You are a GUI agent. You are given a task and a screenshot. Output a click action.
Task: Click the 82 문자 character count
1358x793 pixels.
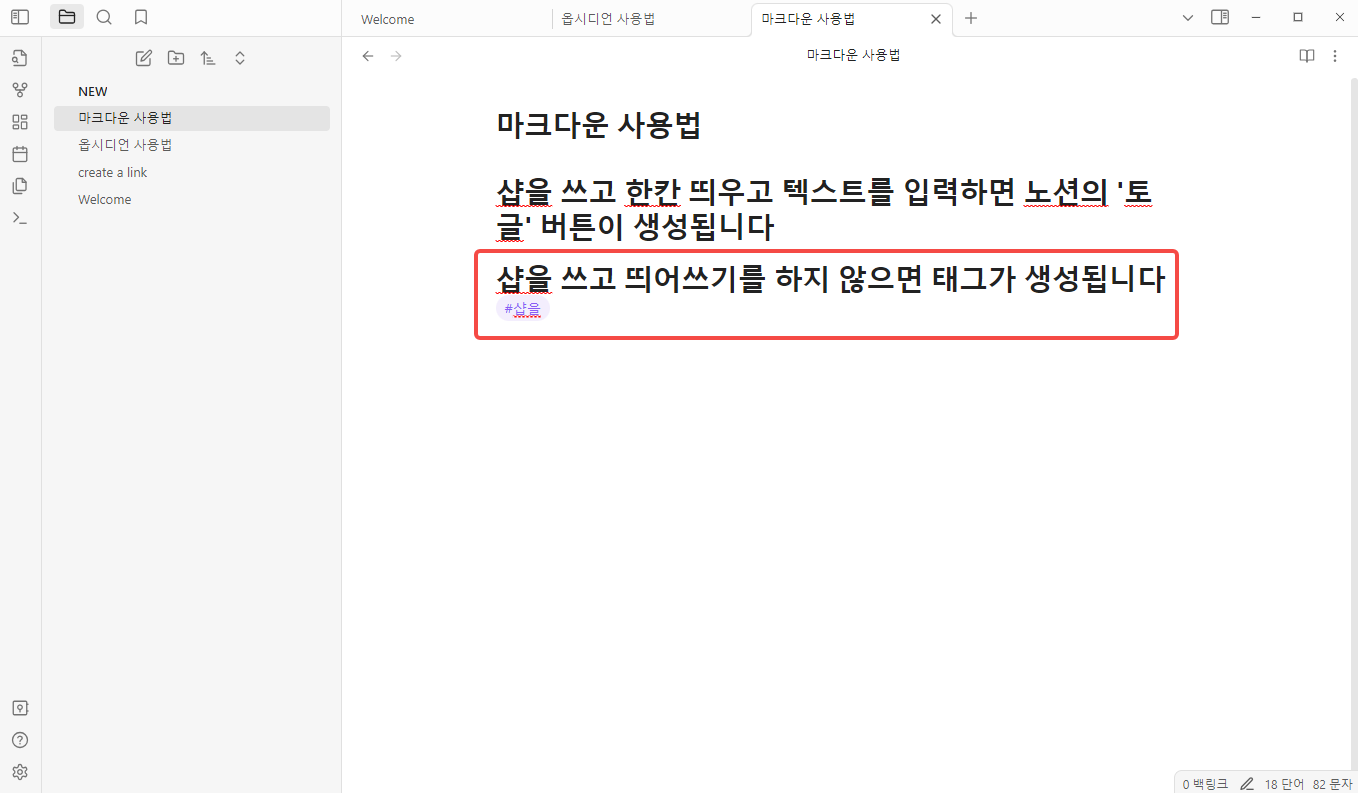(x=1331, y=784)
